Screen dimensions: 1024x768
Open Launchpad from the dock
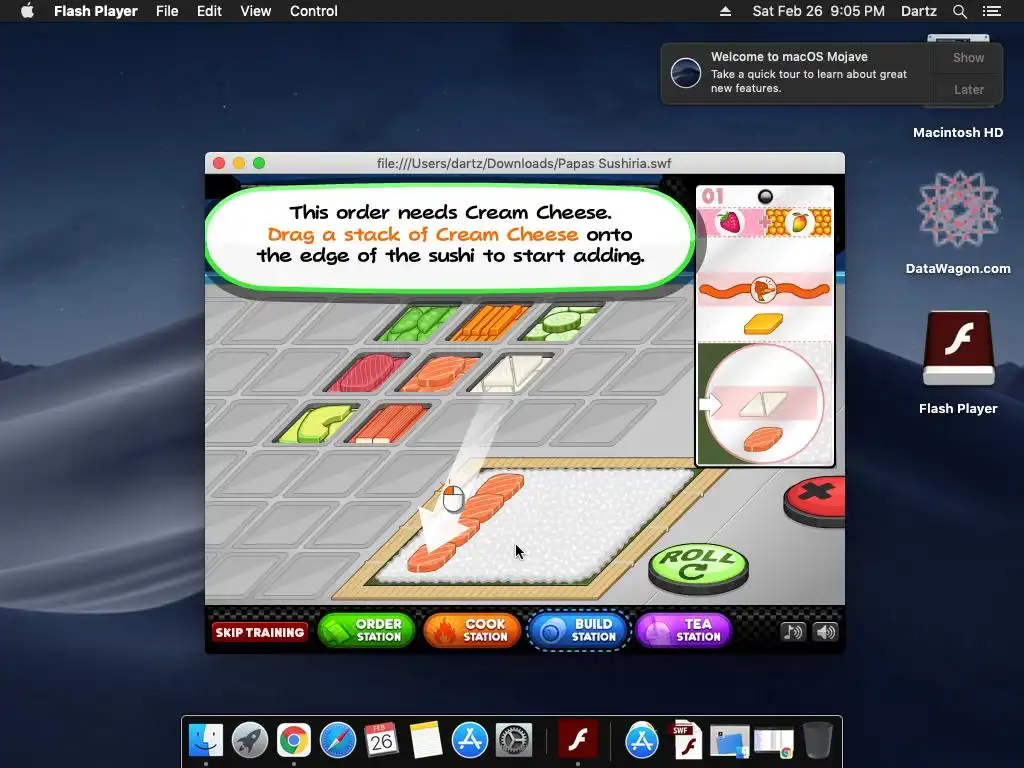coord(250,741)
